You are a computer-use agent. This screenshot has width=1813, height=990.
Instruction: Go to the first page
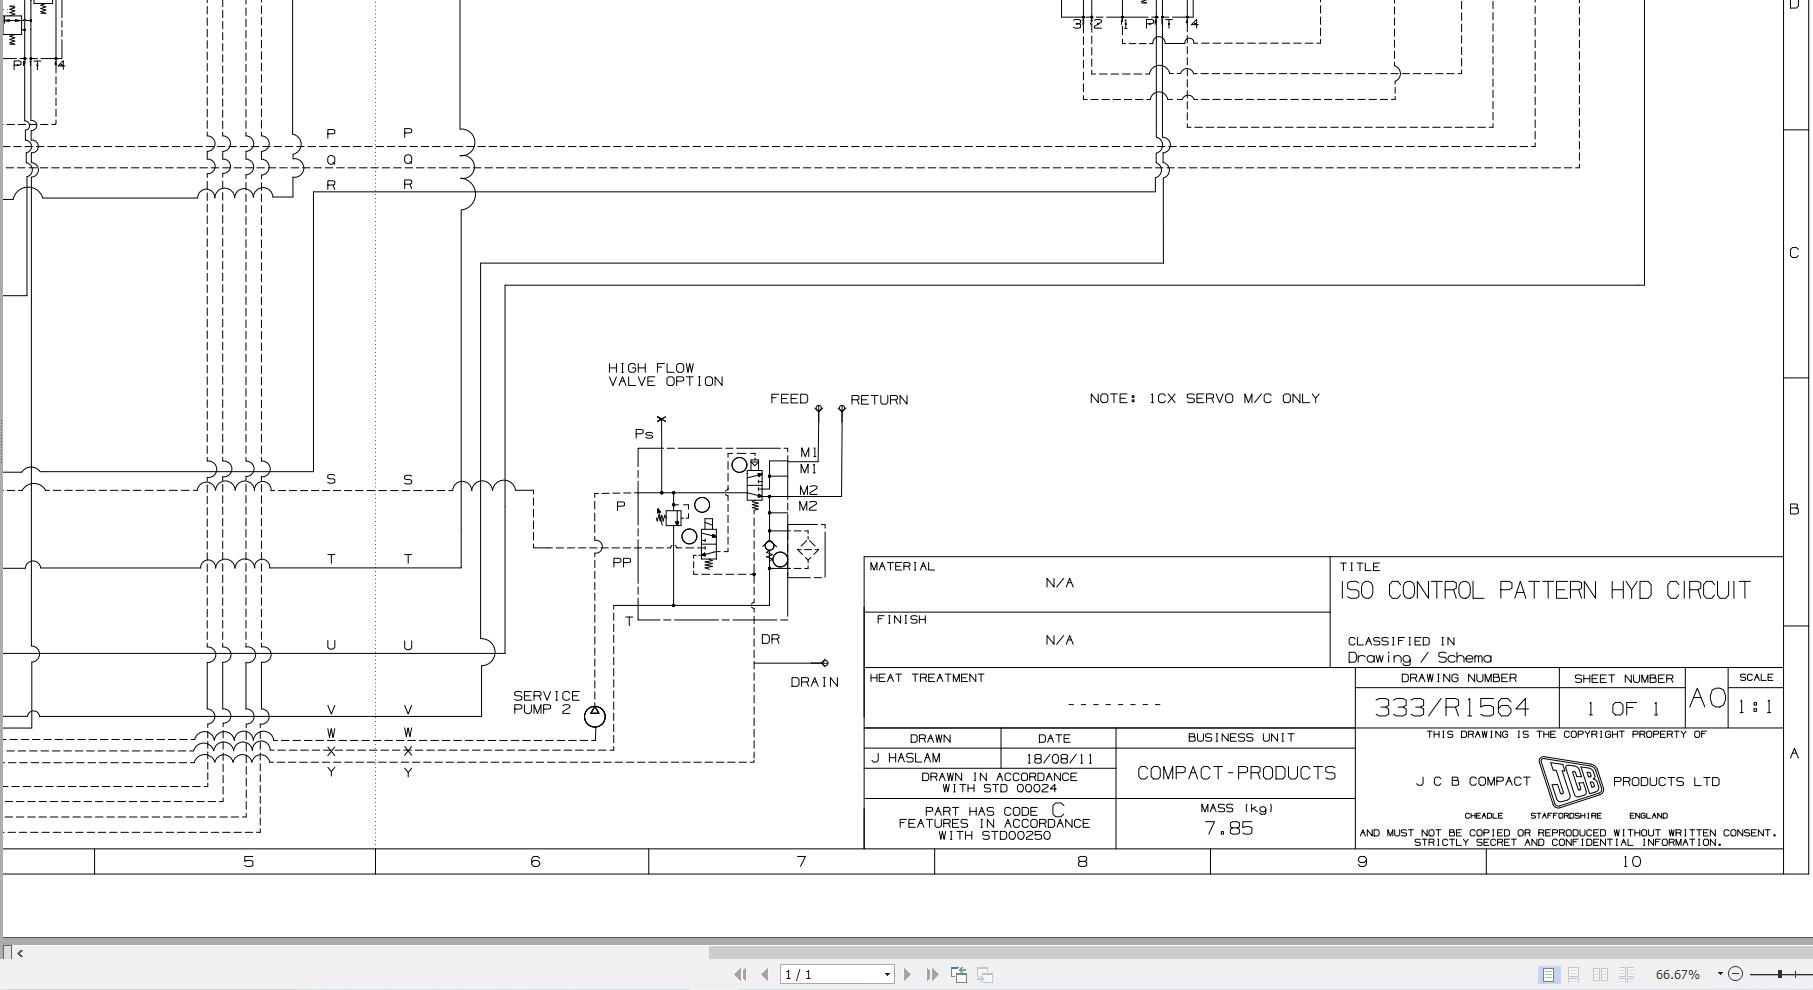point(740,974)
